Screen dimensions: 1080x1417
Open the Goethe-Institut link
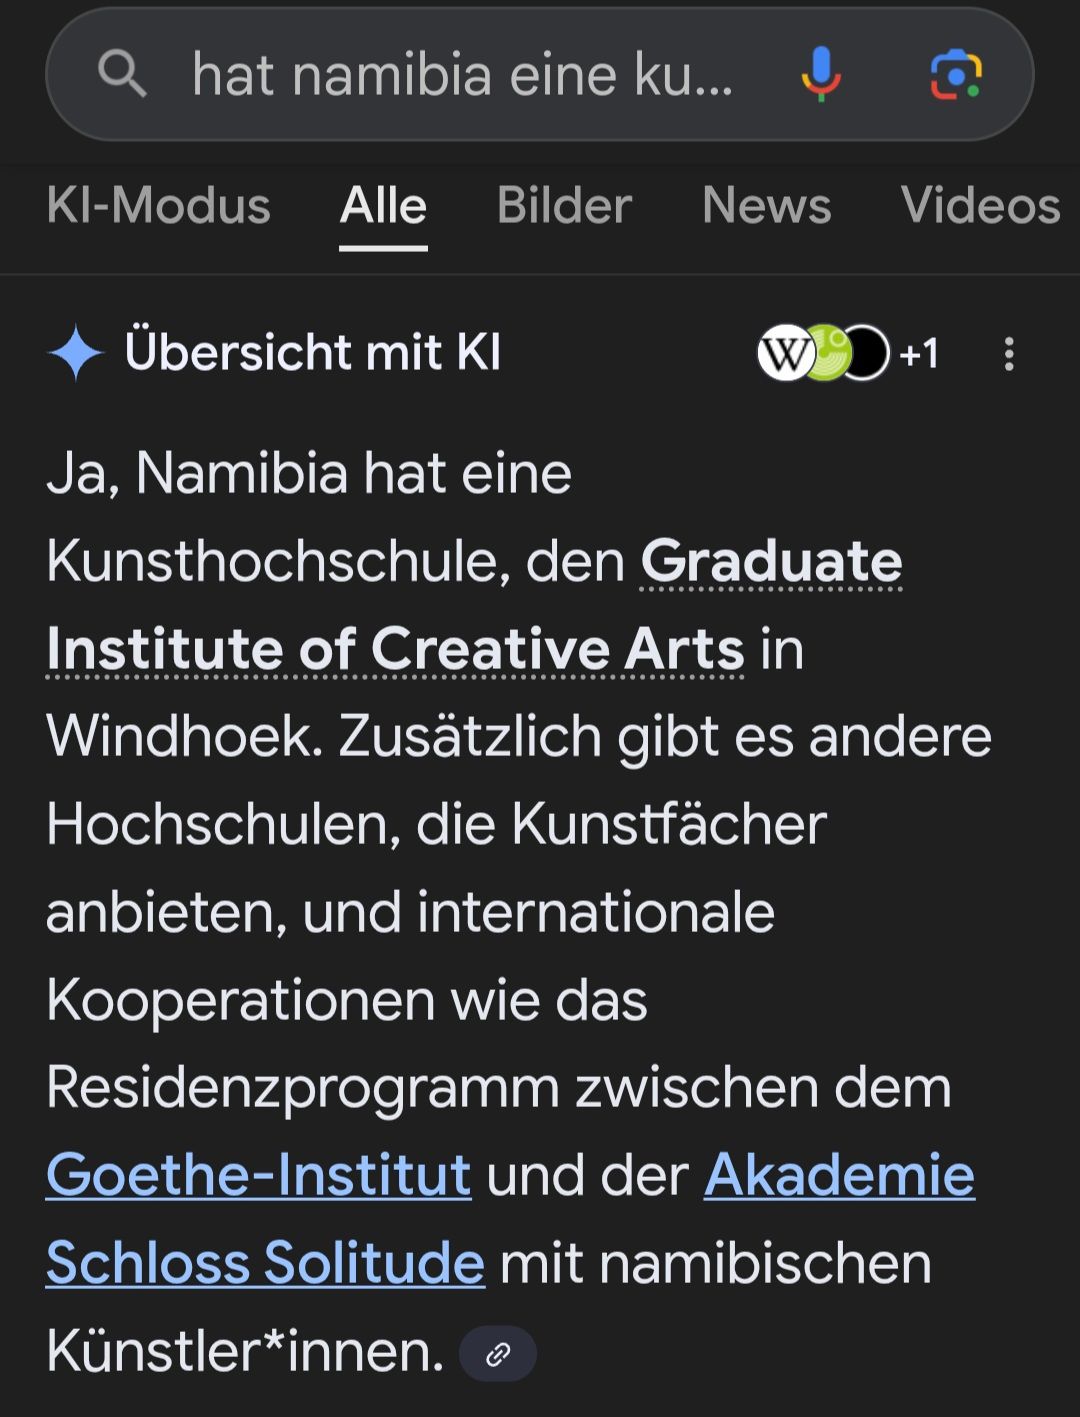pos(258,1174)
